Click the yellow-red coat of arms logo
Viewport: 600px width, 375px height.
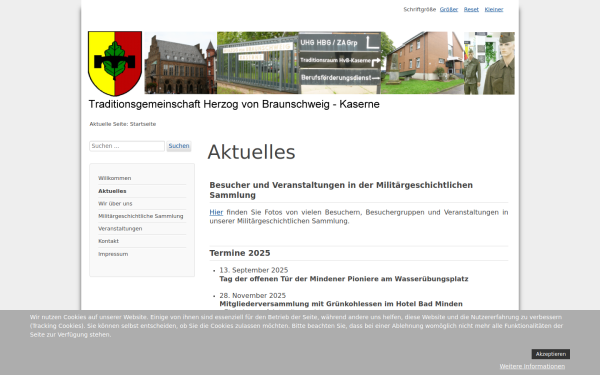115,64
